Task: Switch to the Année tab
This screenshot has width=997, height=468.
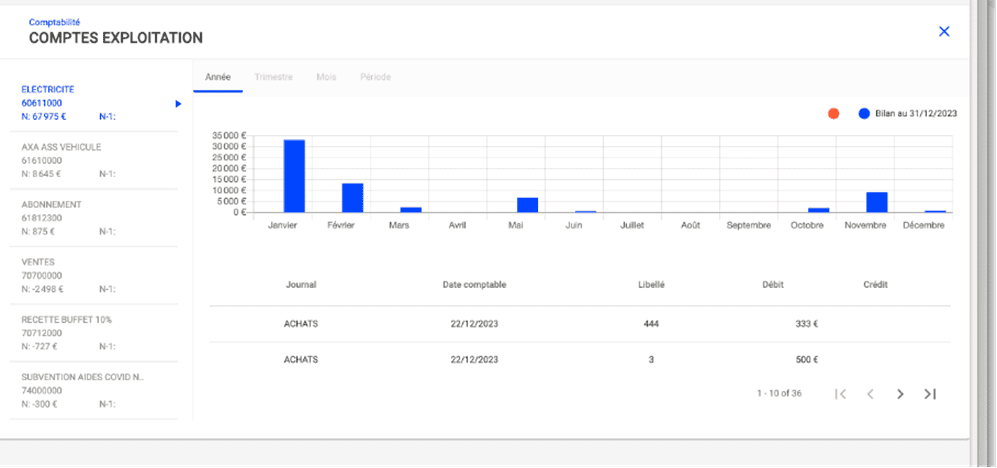Action: (x=218, y=77)
